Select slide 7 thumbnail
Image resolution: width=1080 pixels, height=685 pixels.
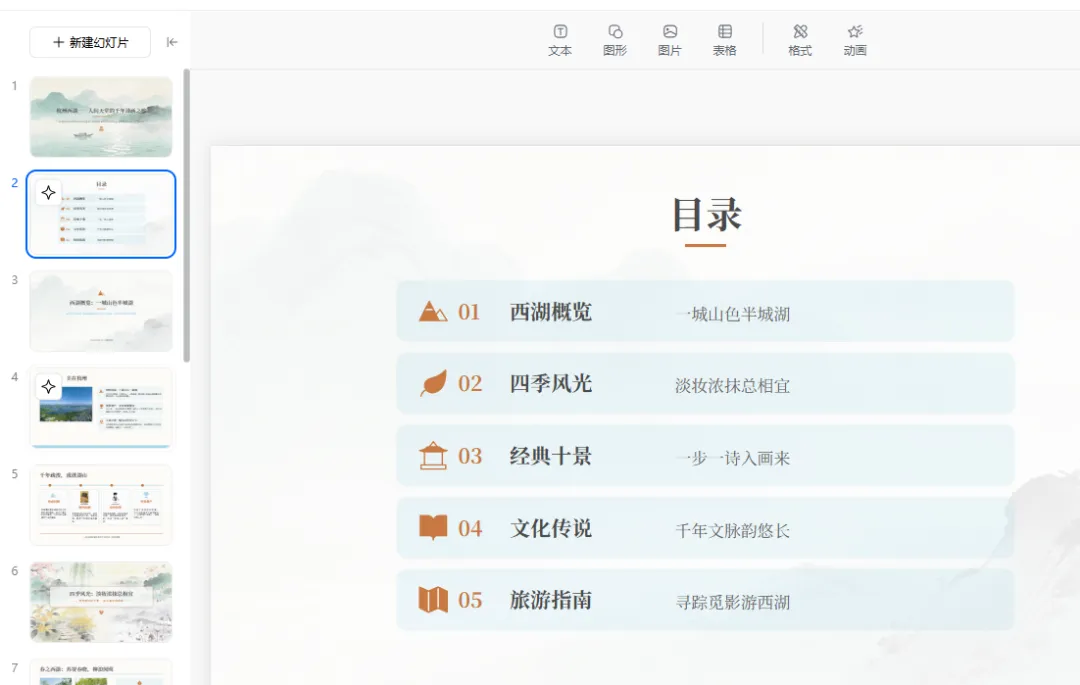[x=101, y=673]
